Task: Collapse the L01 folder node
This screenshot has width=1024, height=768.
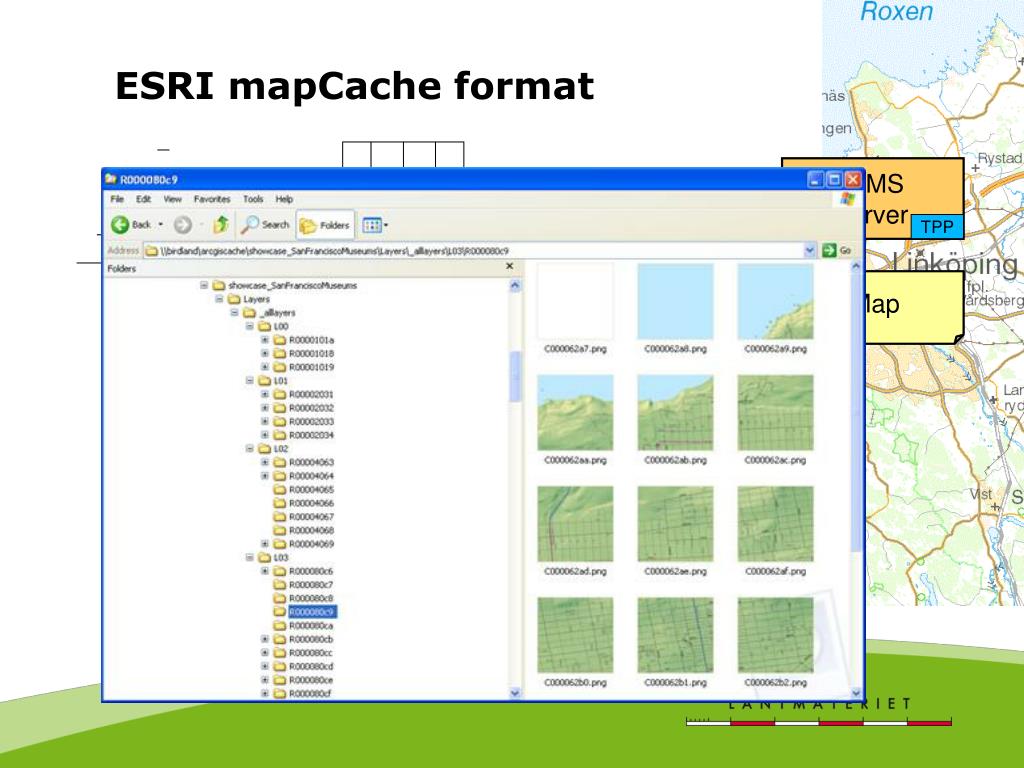Action: (249, 380)
